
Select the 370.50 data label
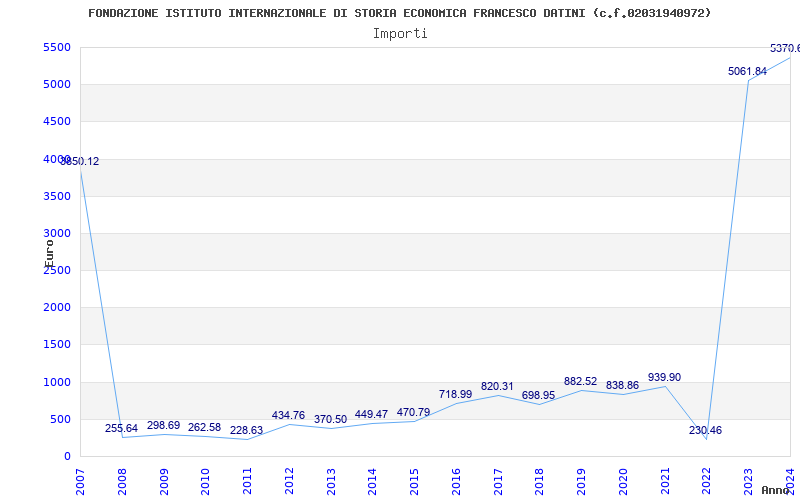330,420
